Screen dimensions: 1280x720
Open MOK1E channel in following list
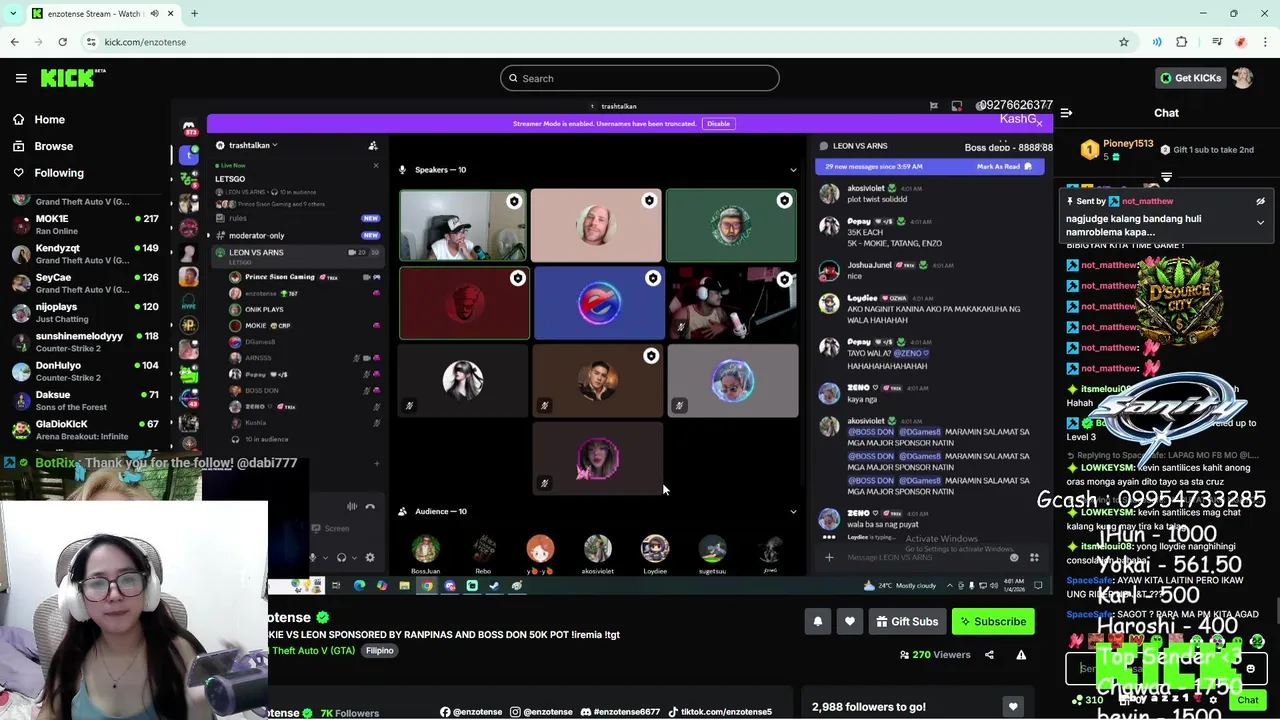click(85, 224)
